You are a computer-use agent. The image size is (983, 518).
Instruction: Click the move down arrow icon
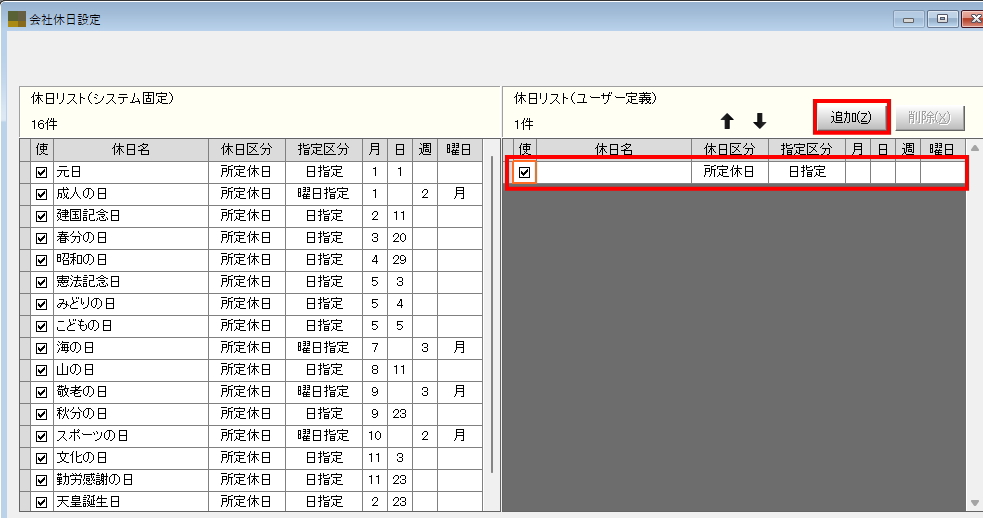(x=759, y=121)
